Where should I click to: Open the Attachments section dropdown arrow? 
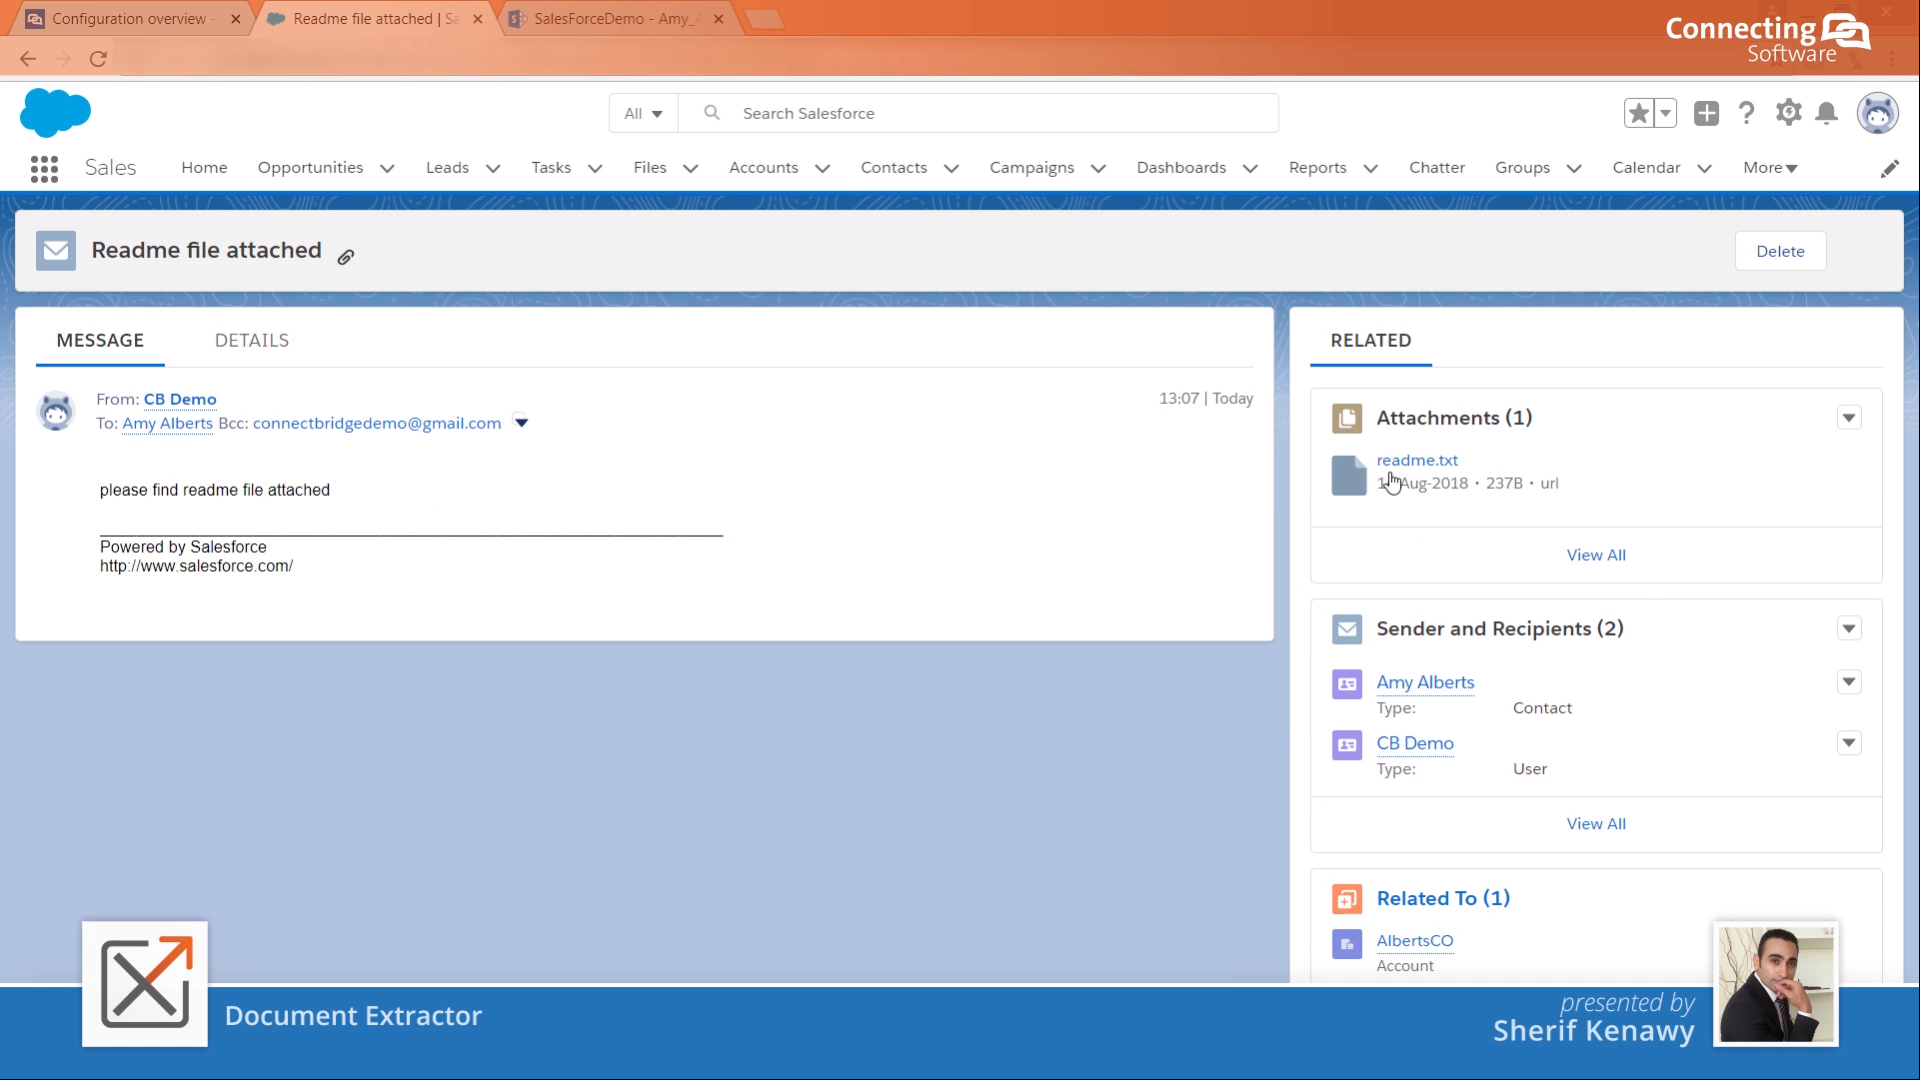(x=1849, y=417)
